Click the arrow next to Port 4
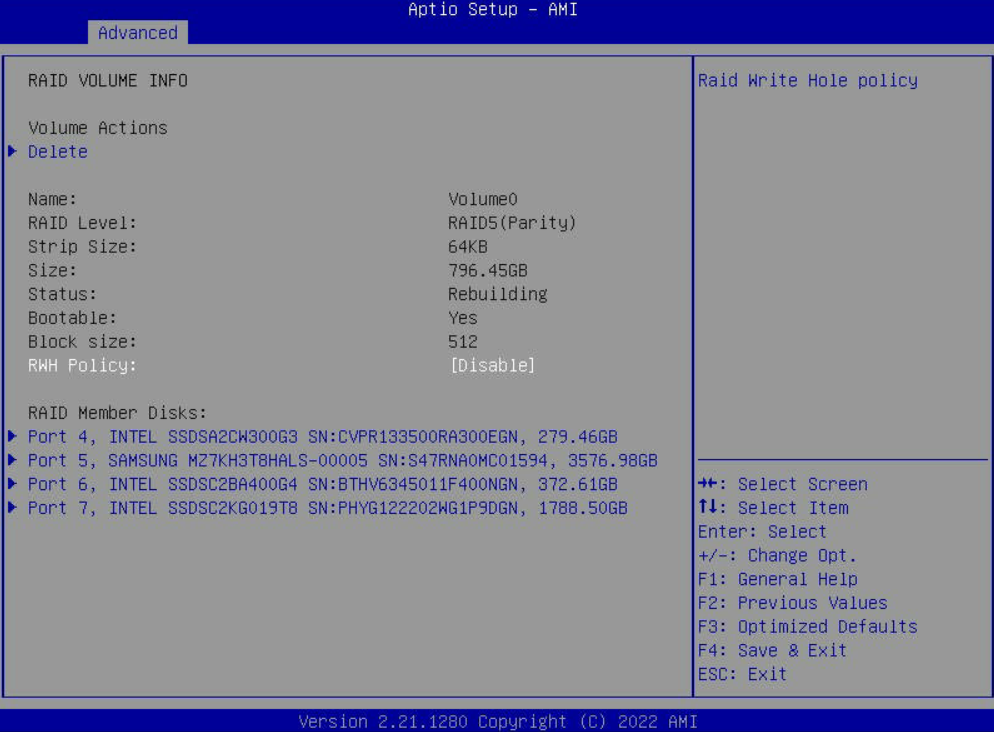The height and width of the screenshot is (732, 994). (12, 436)
